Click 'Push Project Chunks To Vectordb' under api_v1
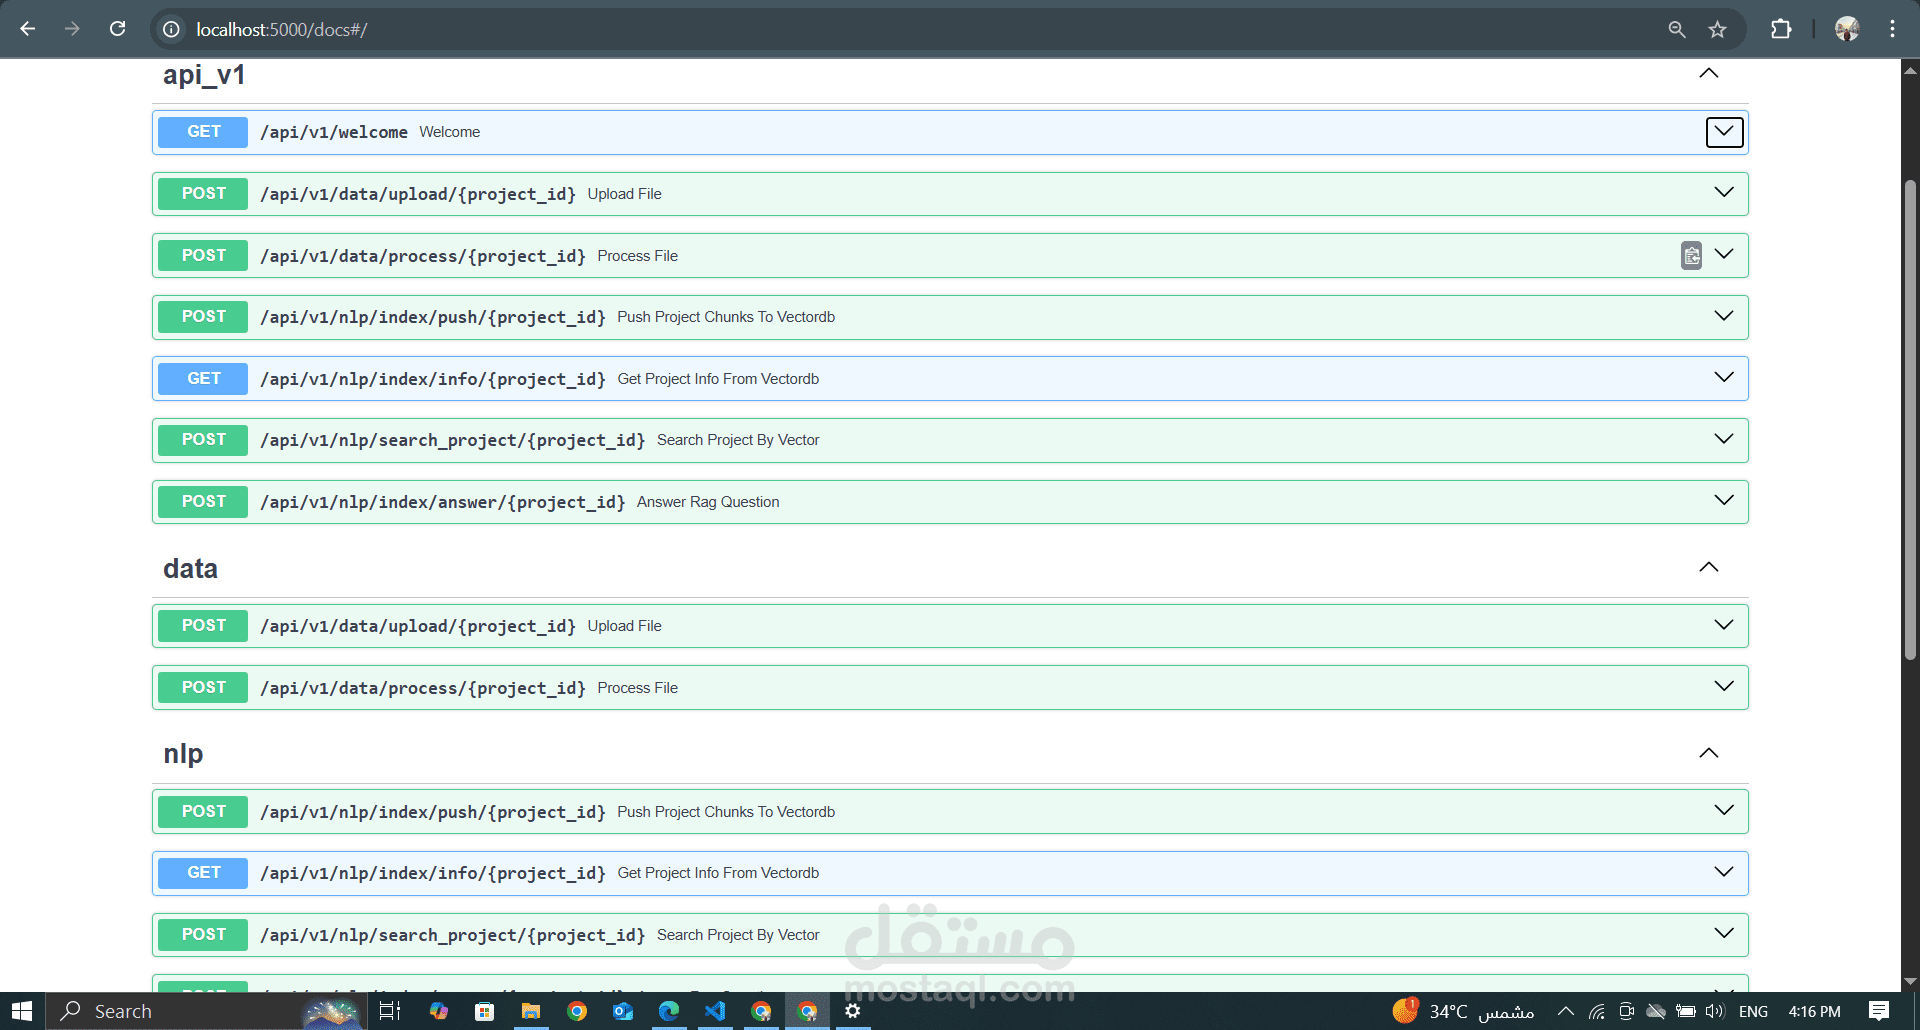Screen dimensions: 1920x1030 [x=726, y=317]
